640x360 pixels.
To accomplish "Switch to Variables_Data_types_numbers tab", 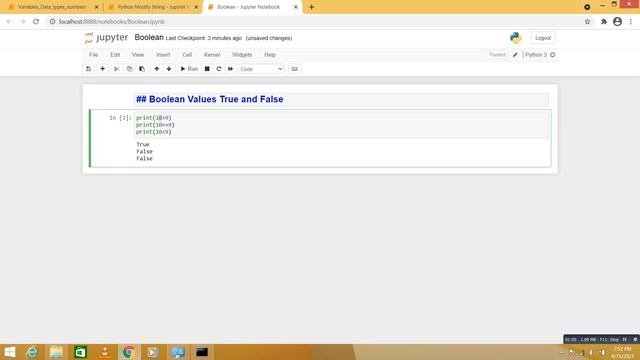I will coord(52,7).
